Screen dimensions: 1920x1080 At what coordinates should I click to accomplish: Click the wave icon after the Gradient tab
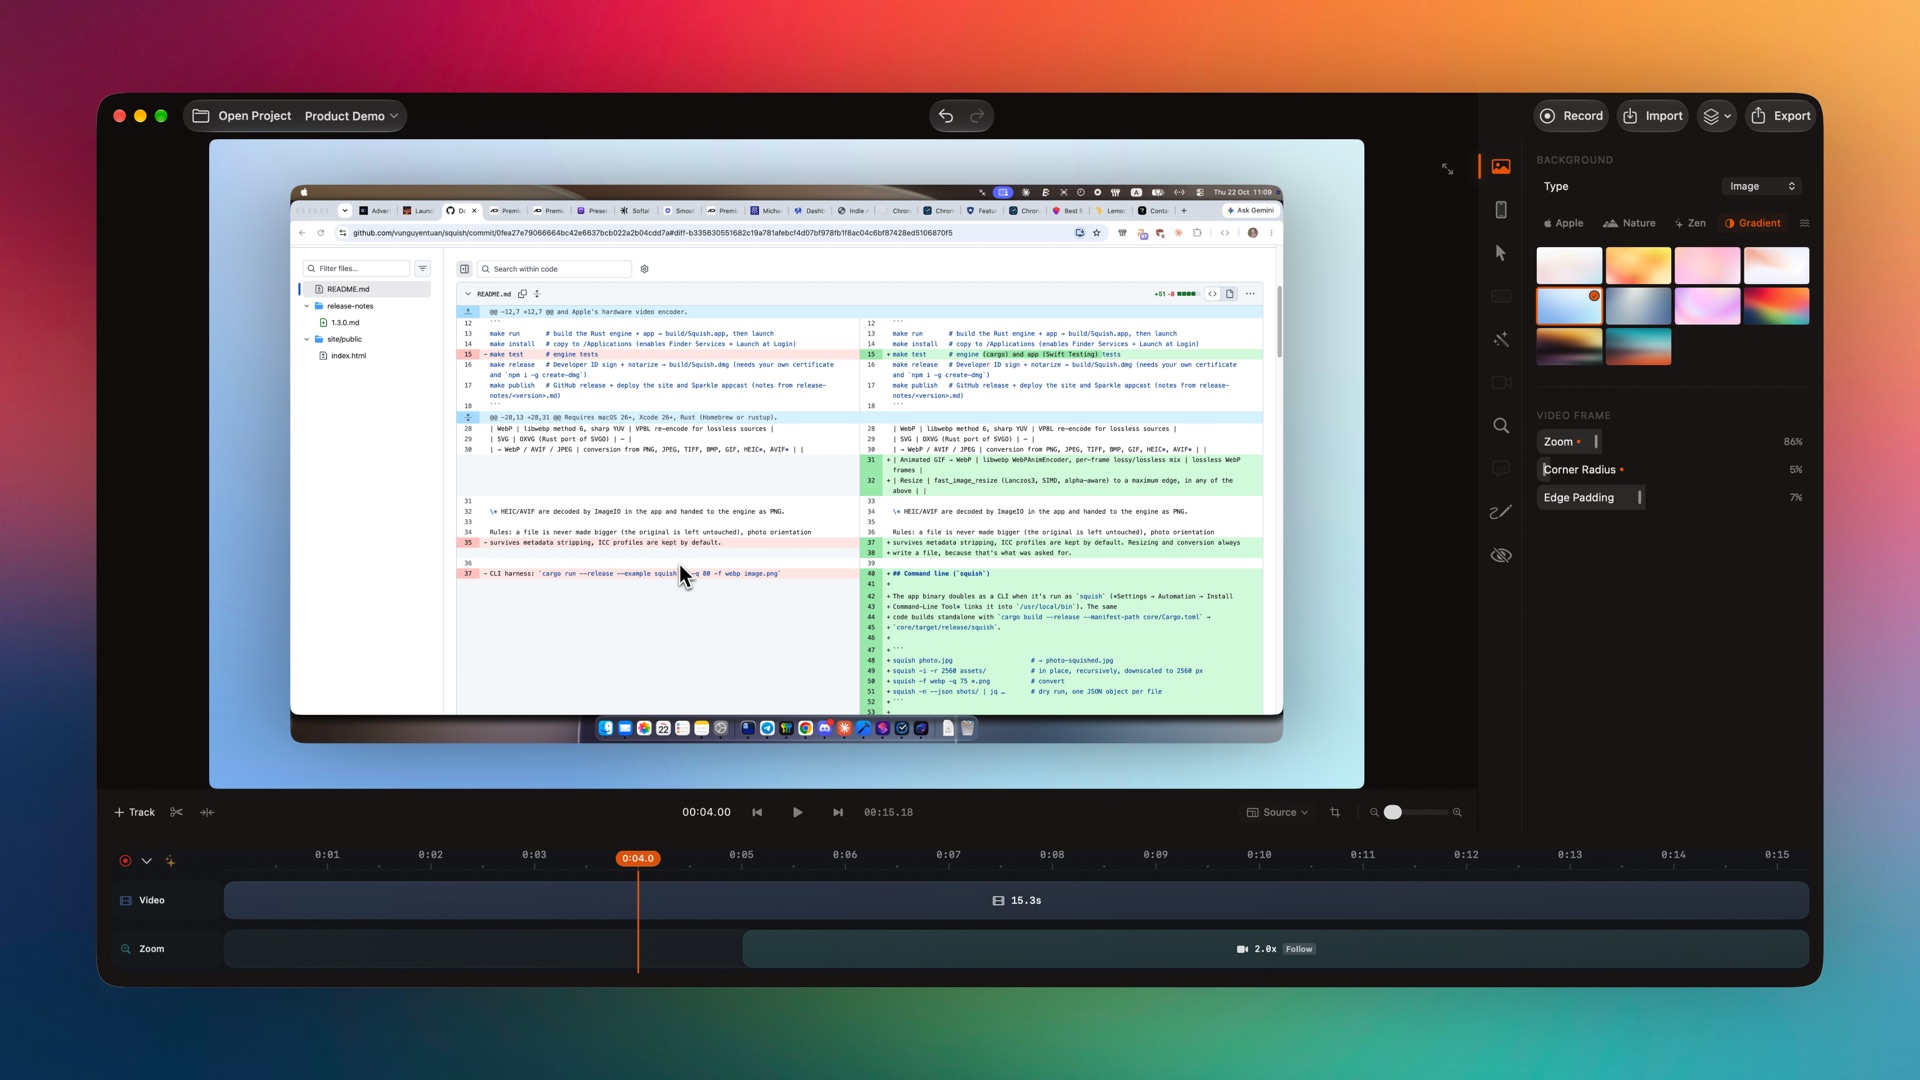coord(1805,223)
